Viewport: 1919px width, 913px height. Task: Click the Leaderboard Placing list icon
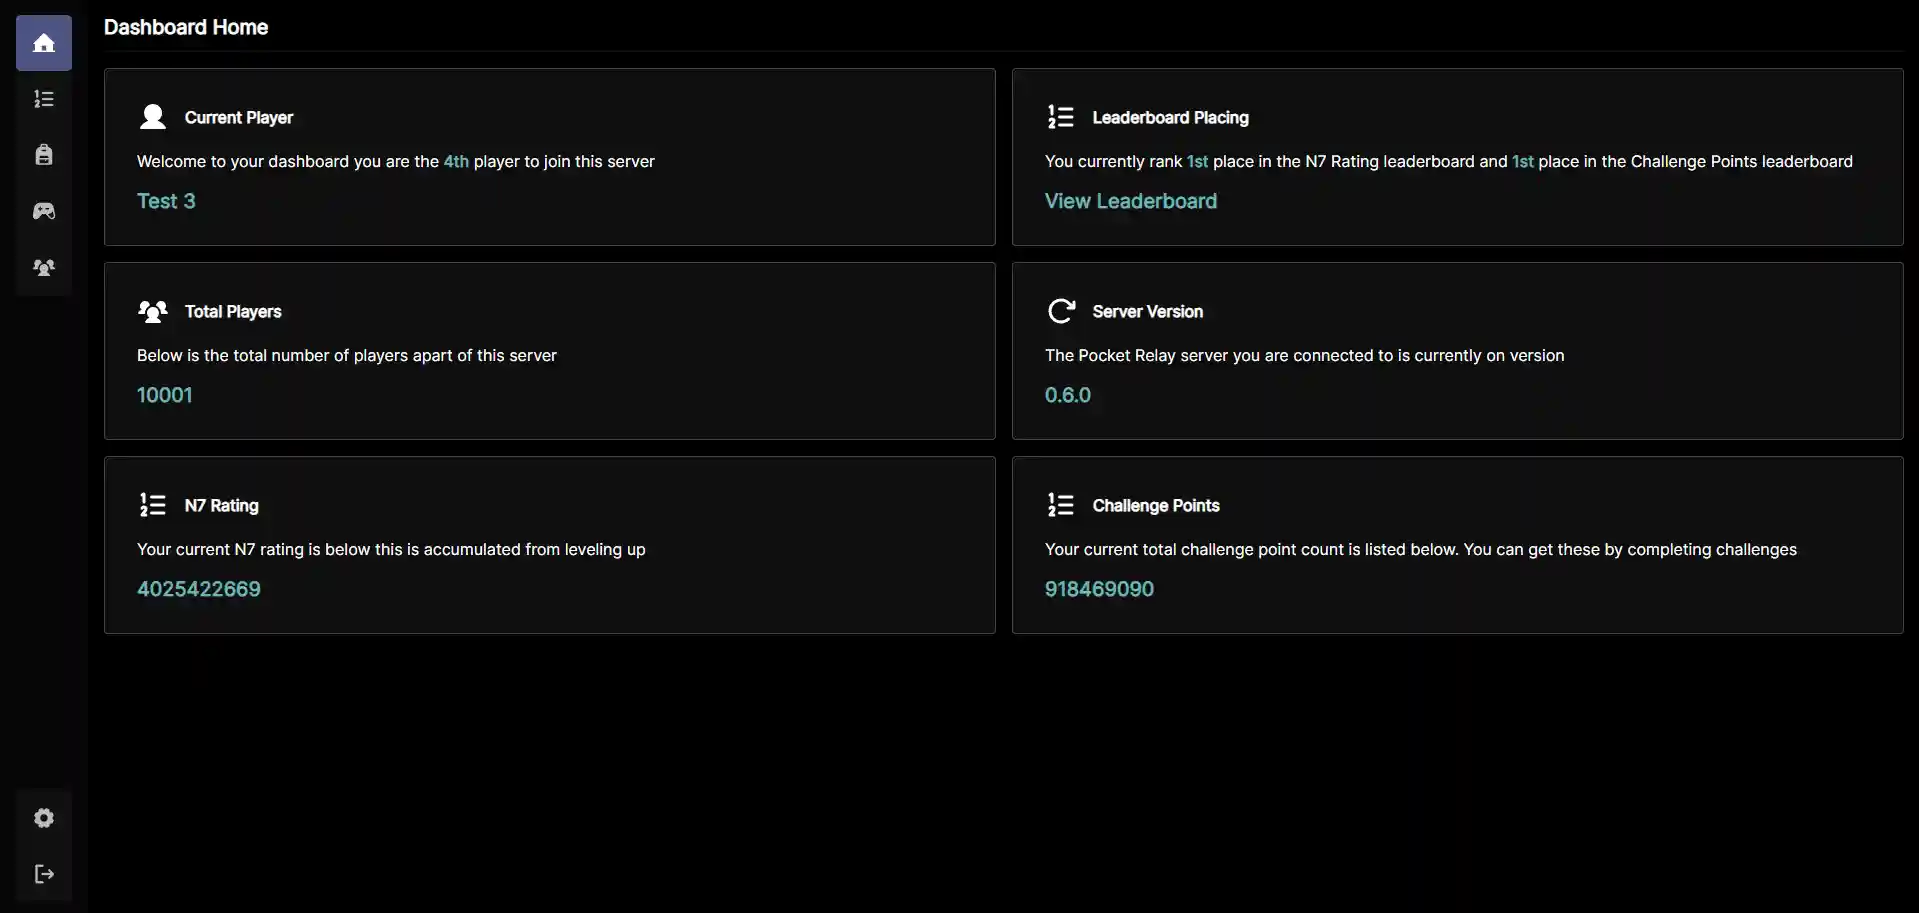(1061, 117)
